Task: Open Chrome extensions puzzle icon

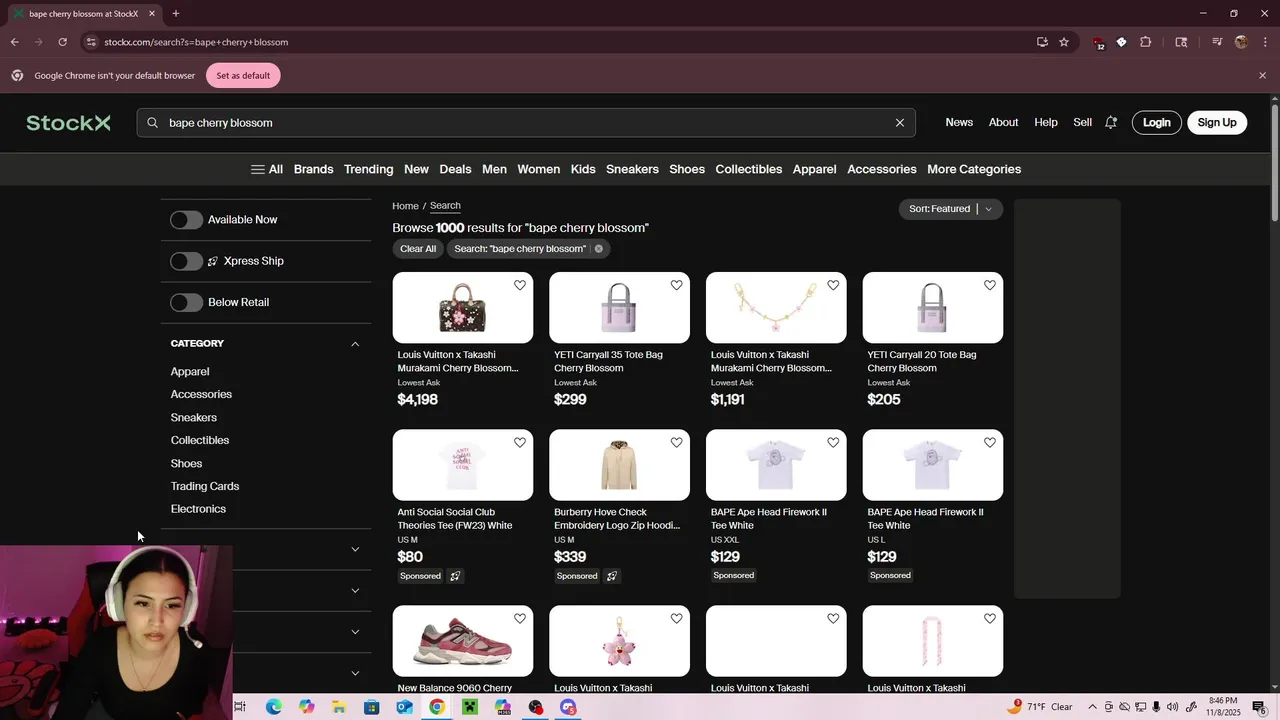Action: pyautogui.click(x=1146, y=42)
